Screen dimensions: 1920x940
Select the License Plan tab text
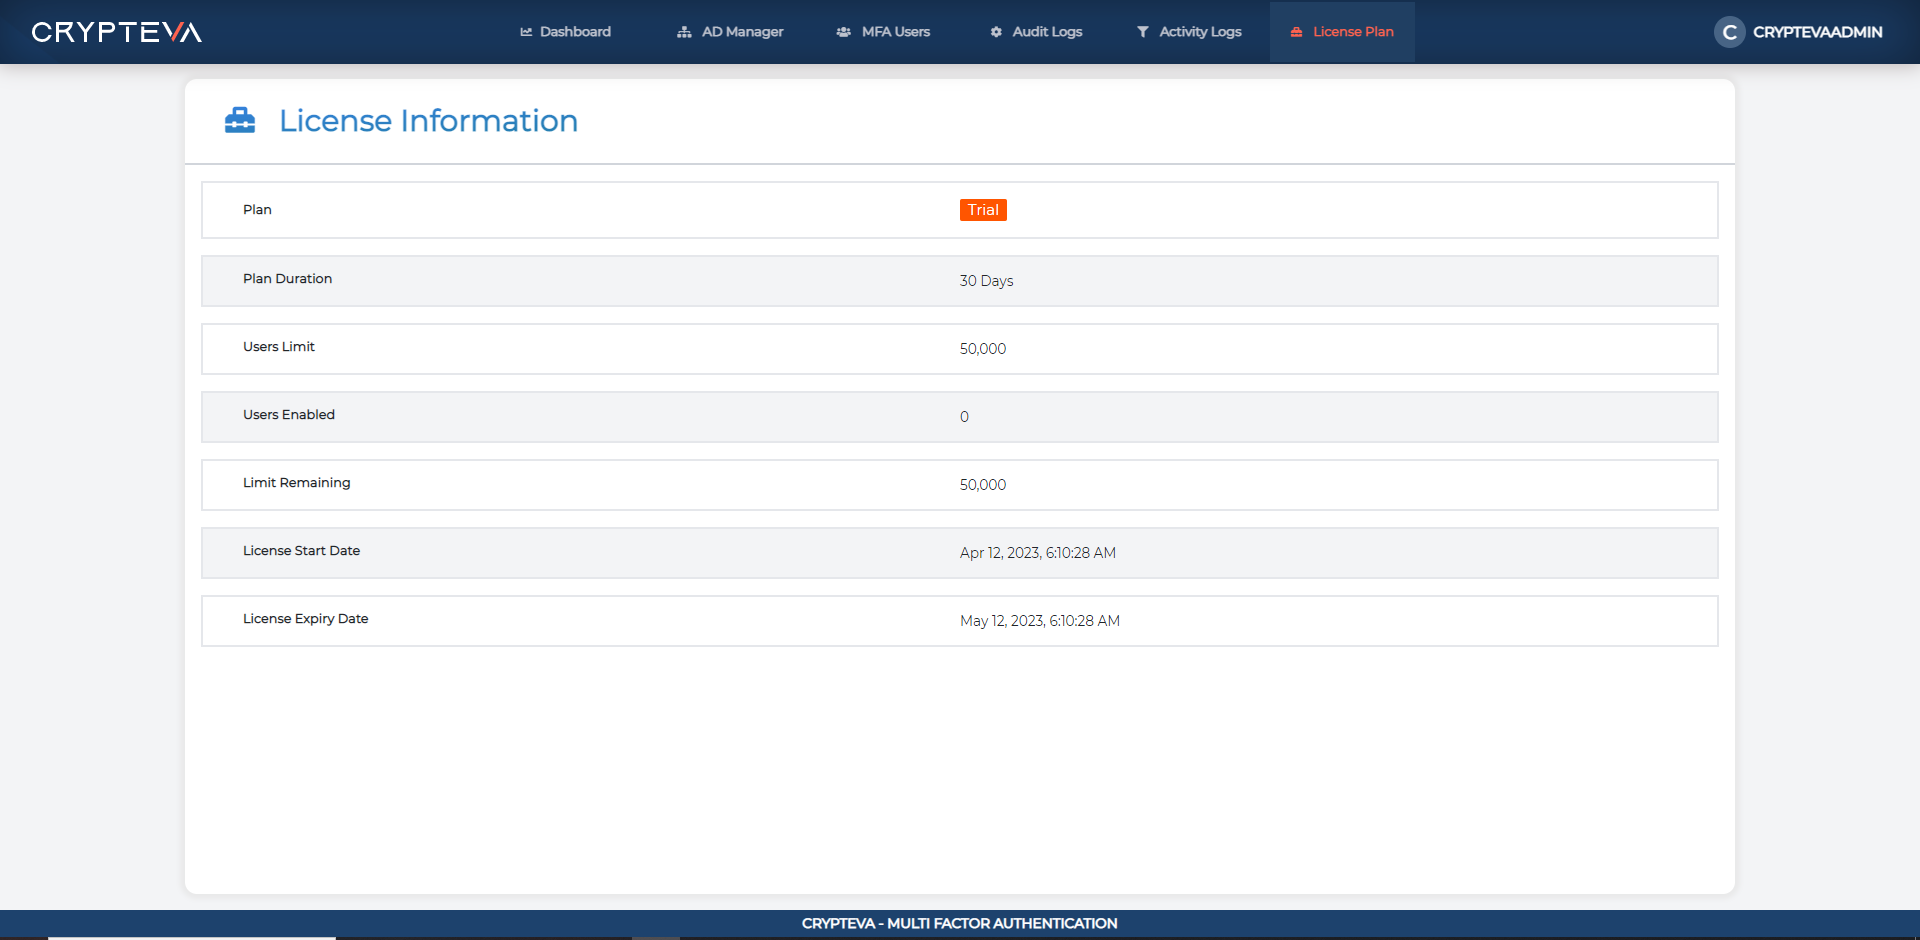tap(1353, 32)
